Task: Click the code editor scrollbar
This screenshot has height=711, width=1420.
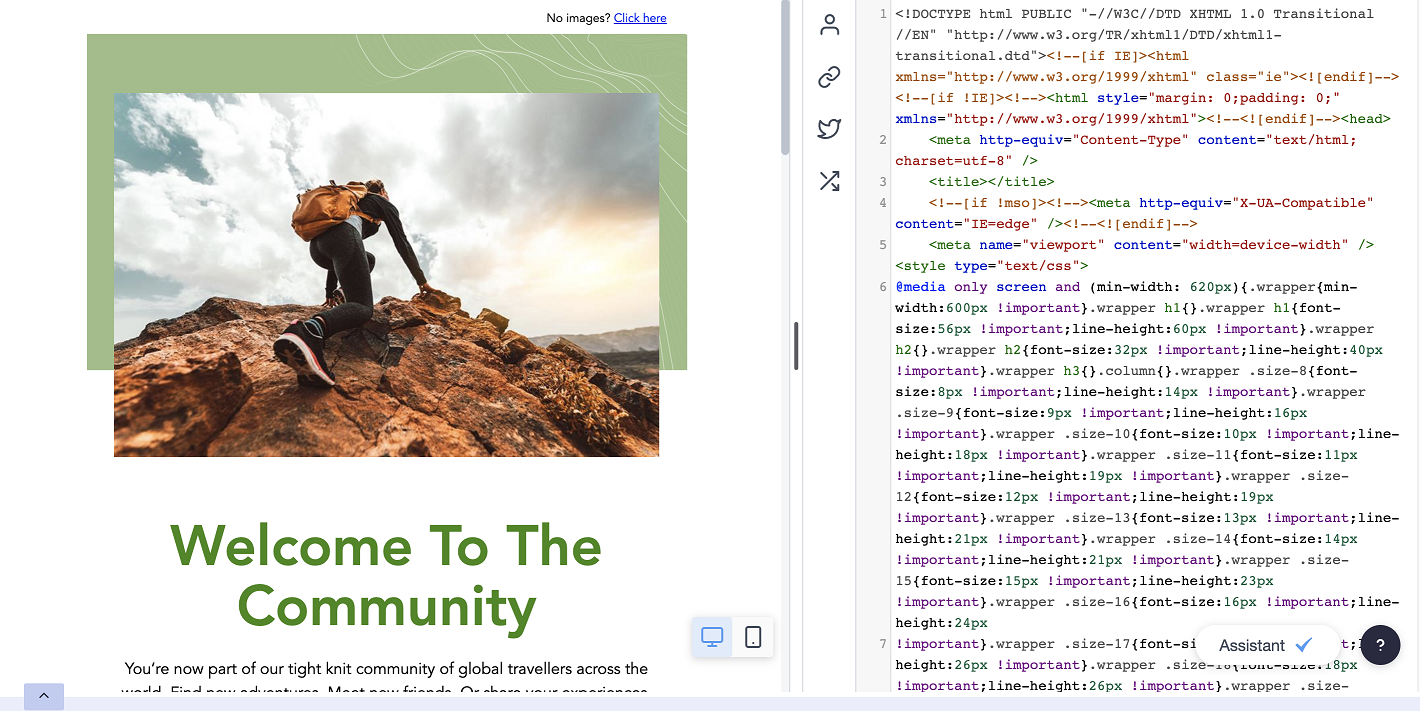Action: click(x=794, y=345)
